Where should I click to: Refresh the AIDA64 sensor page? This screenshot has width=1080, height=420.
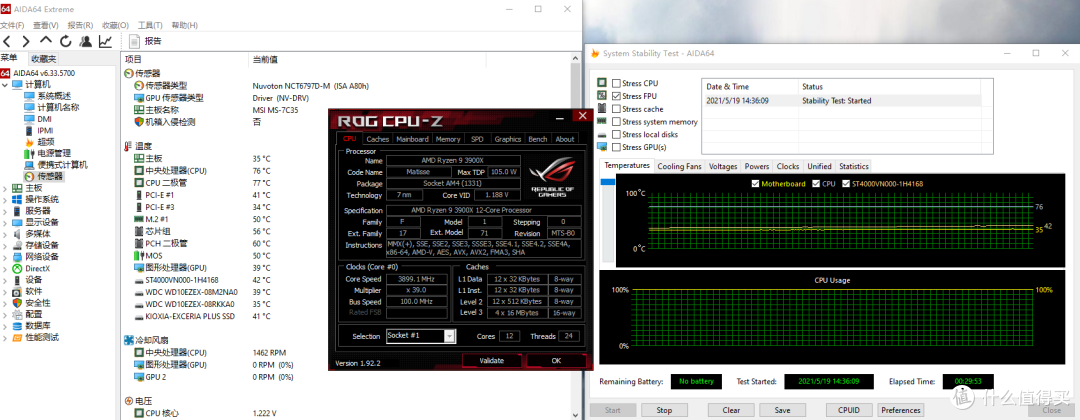[x=65, y=41]
